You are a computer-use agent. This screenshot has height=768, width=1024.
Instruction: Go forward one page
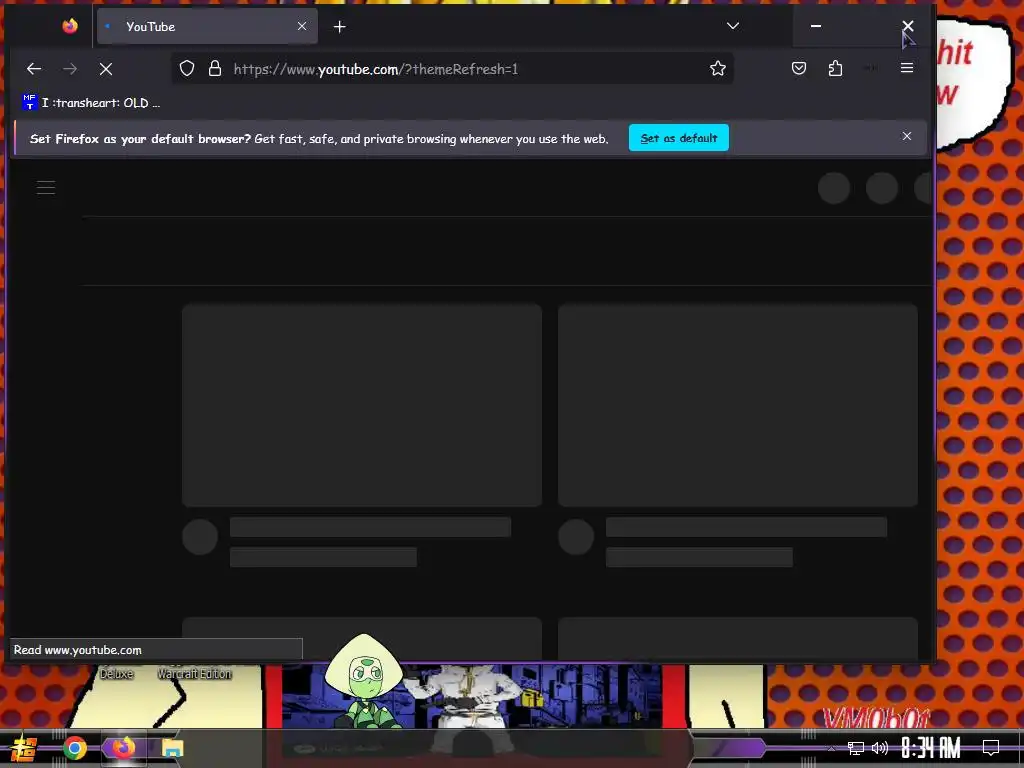(x=70, y=69)
